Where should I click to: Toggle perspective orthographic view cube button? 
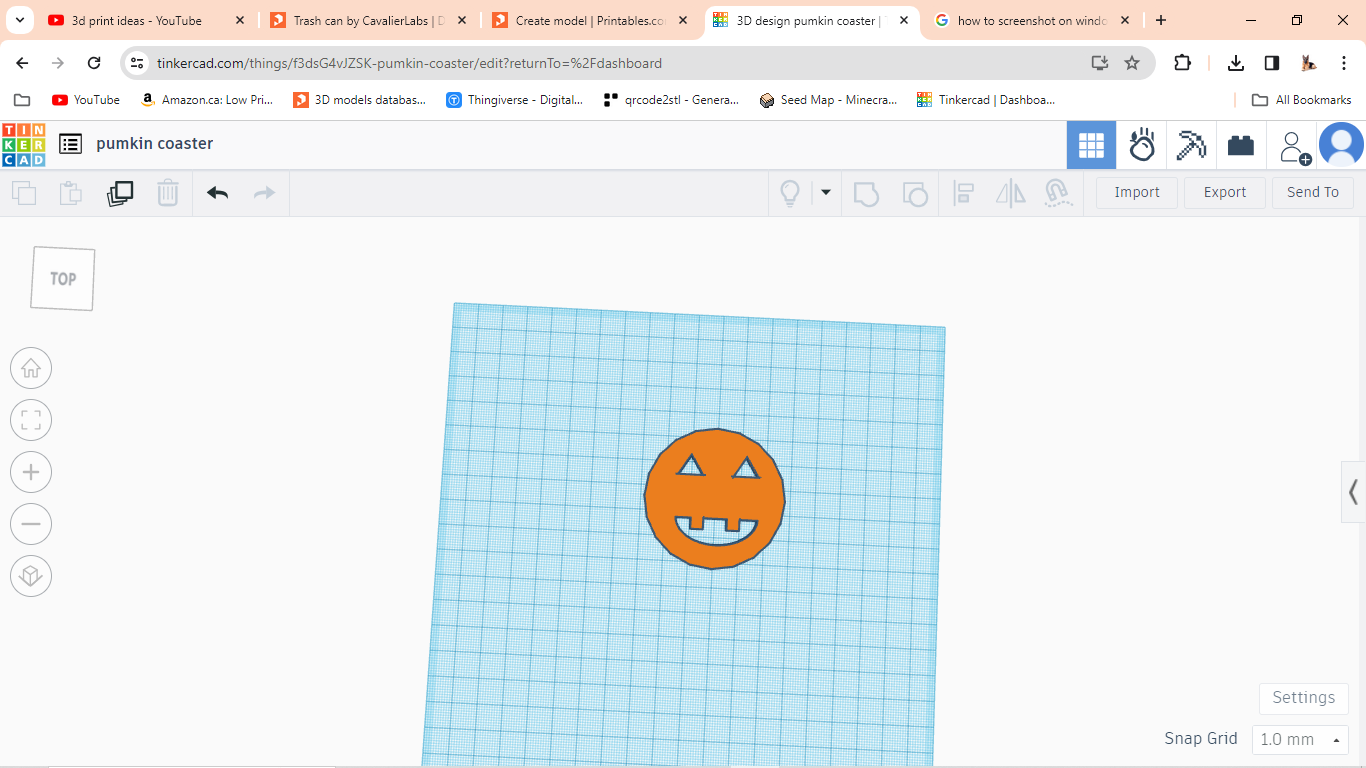coord(31,576)
